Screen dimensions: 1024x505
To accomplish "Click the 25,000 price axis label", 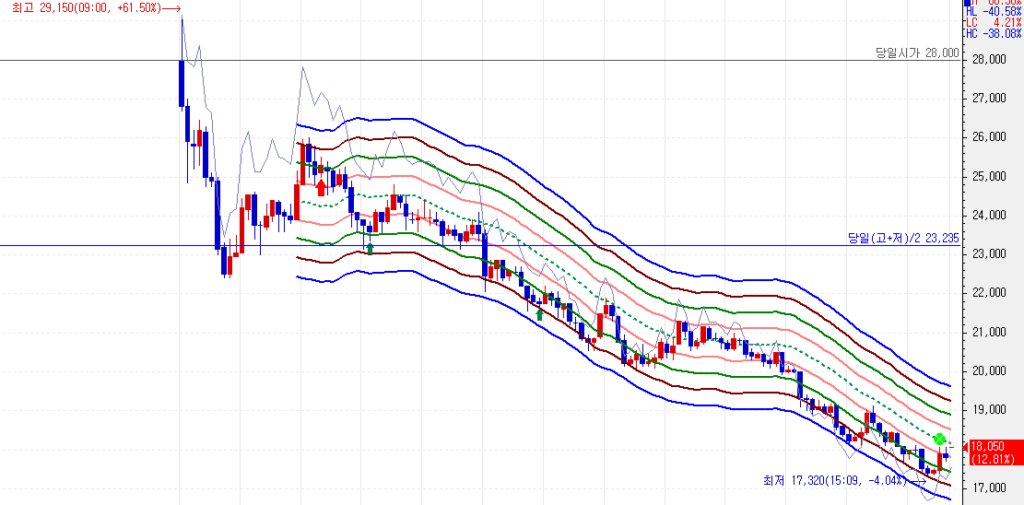I will (x=987, y=177).
